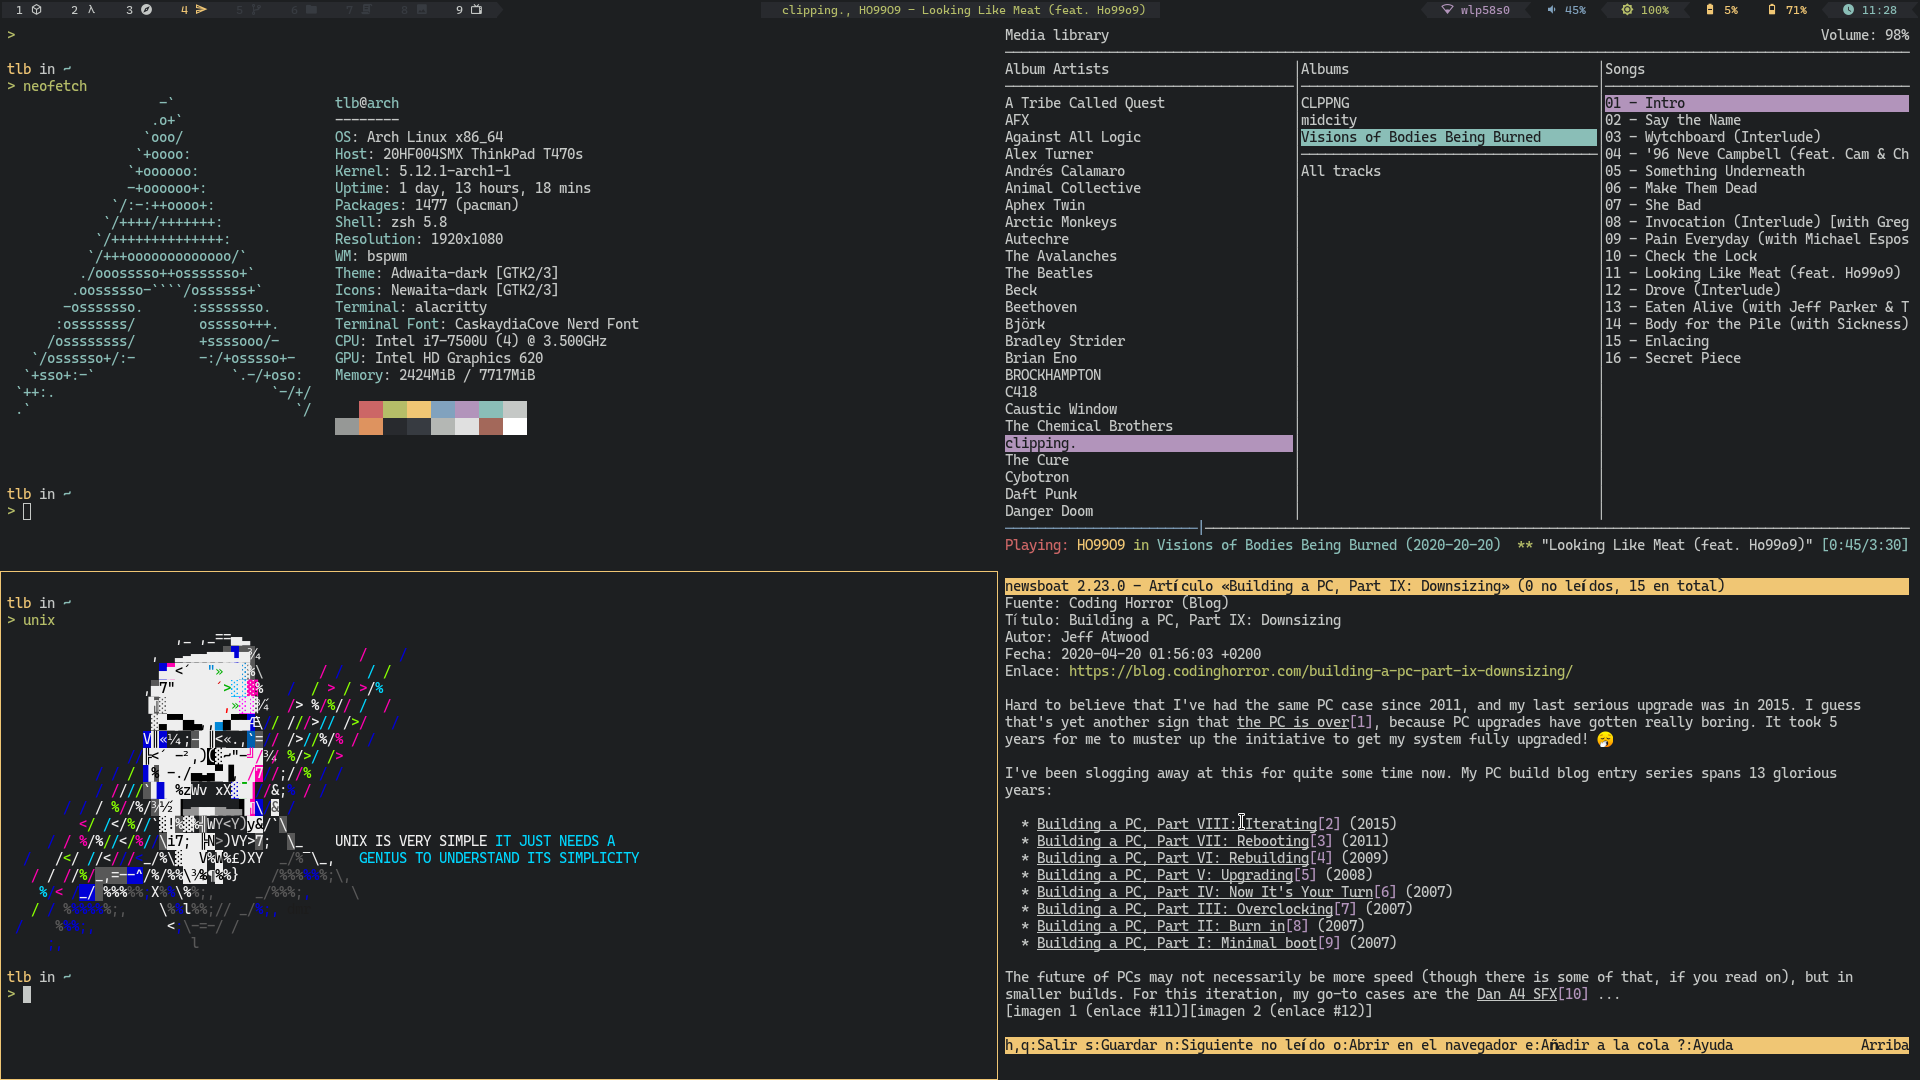Select artist 'Daft Punk'
The height and width of the screenshot is (1080, 1920).
point(1040,494)
